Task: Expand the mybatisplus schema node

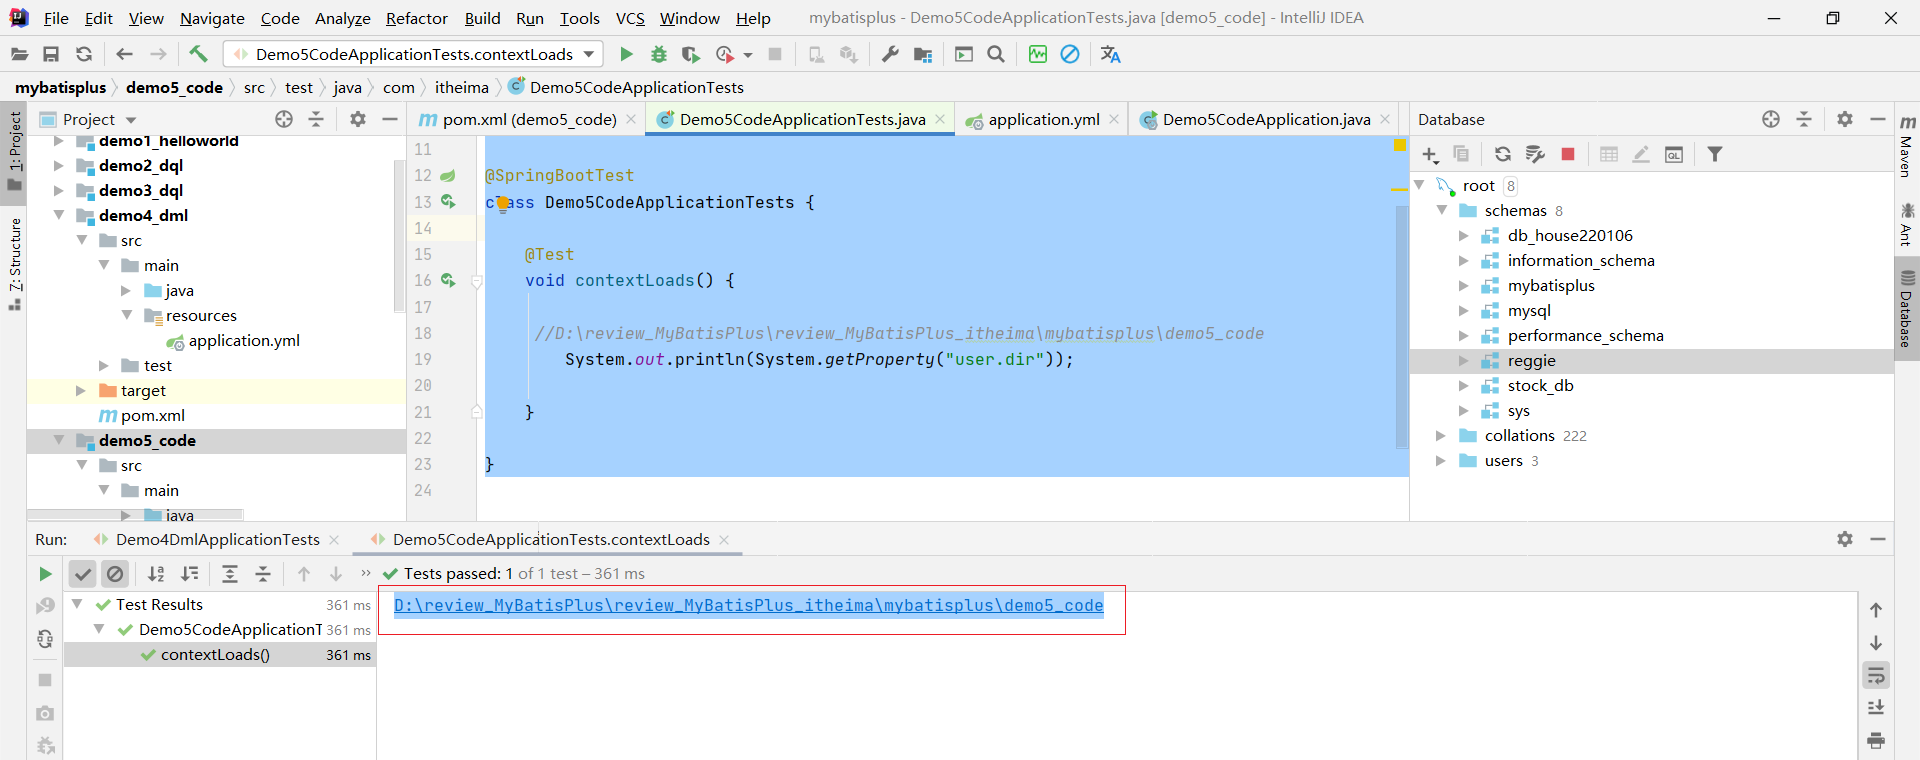Action: (1463, 285)
